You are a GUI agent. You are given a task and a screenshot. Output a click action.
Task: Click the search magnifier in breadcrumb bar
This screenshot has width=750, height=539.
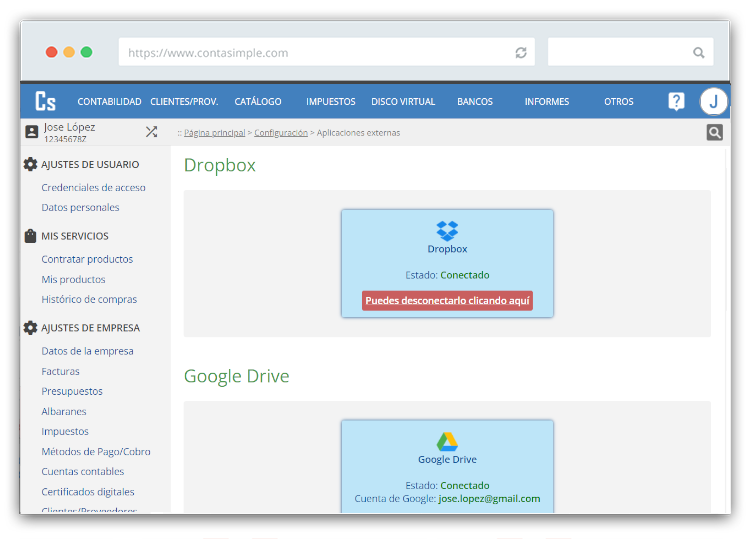714,132
